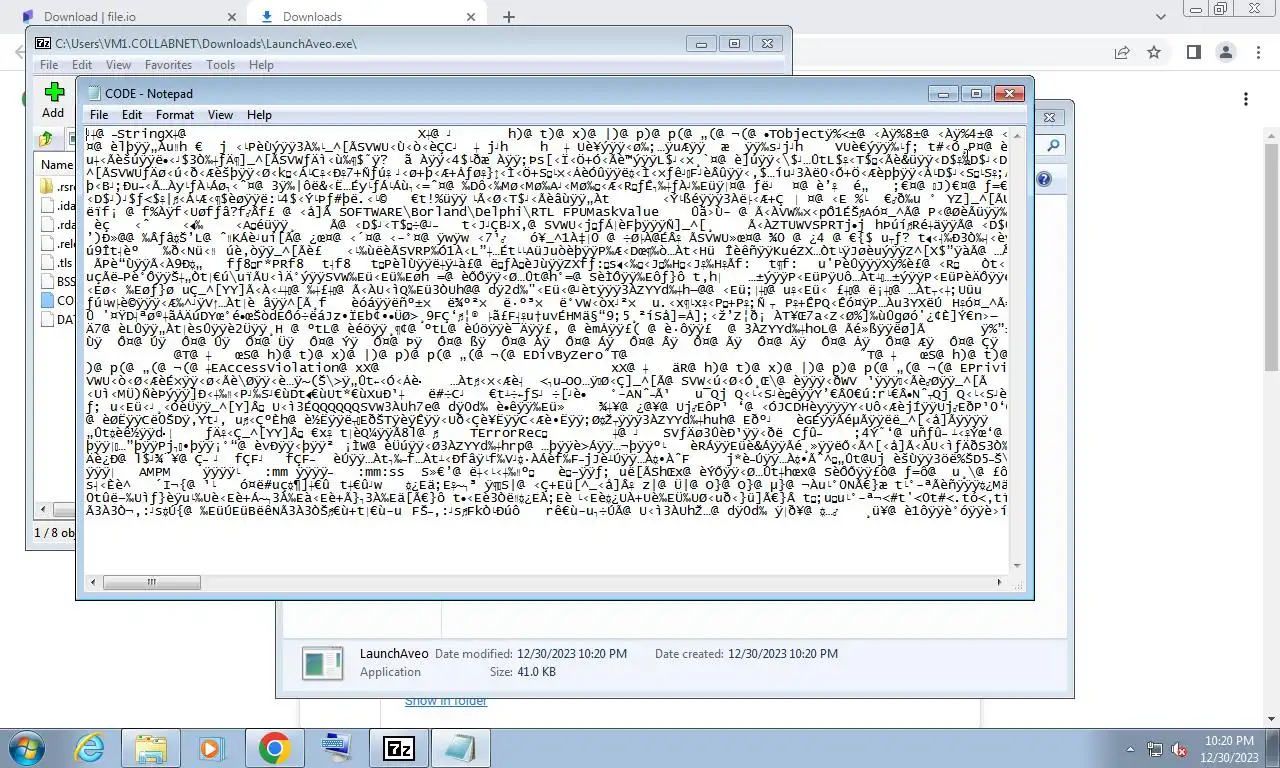Bookmark this page with star icon
1280x768 pixels.
[x=1154, y=52]
